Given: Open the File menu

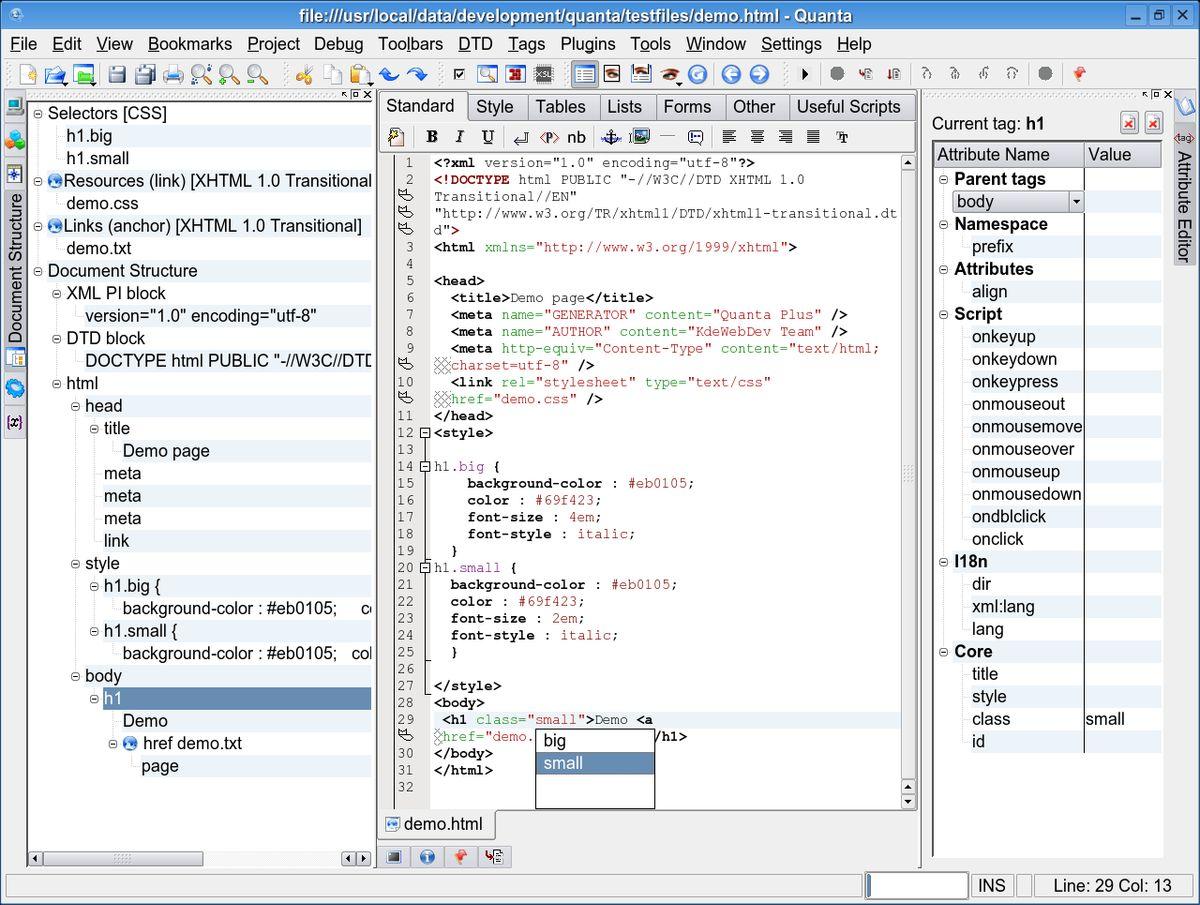Looking at the screenshot, I should tap(23, 44).
